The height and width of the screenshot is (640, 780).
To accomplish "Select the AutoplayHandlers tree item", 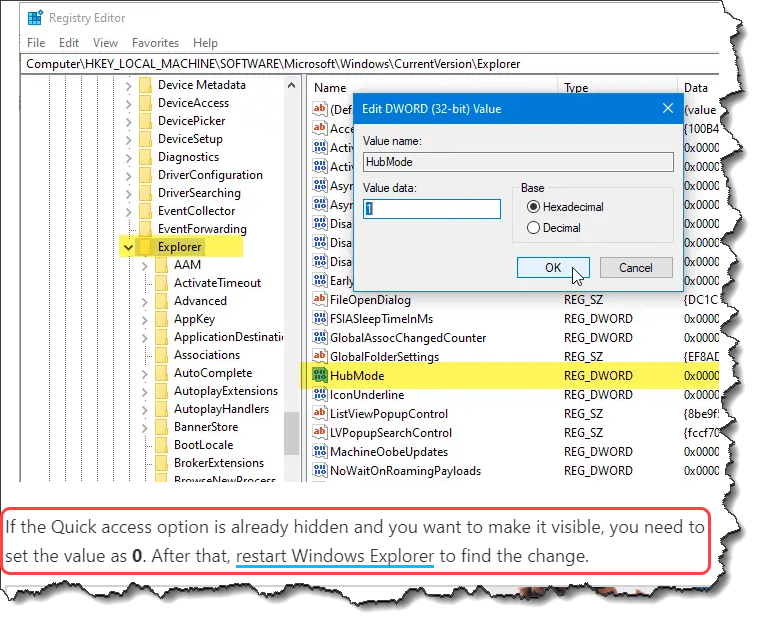I will pos(221,409).
